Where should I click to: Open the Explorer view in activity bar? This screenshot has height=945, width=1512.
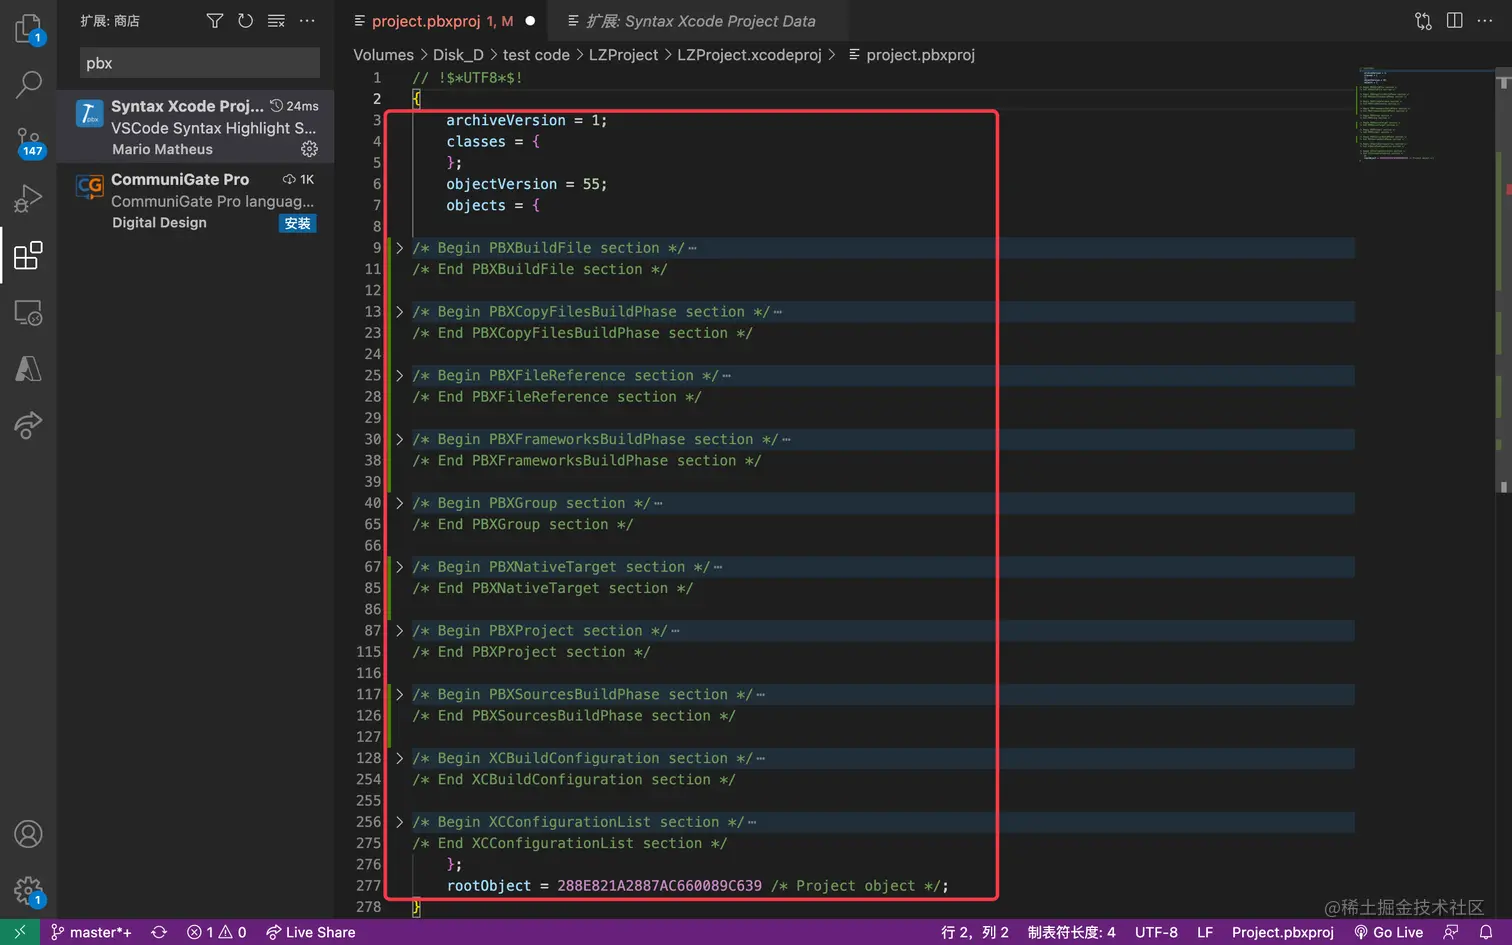click(x=28, y=29)
